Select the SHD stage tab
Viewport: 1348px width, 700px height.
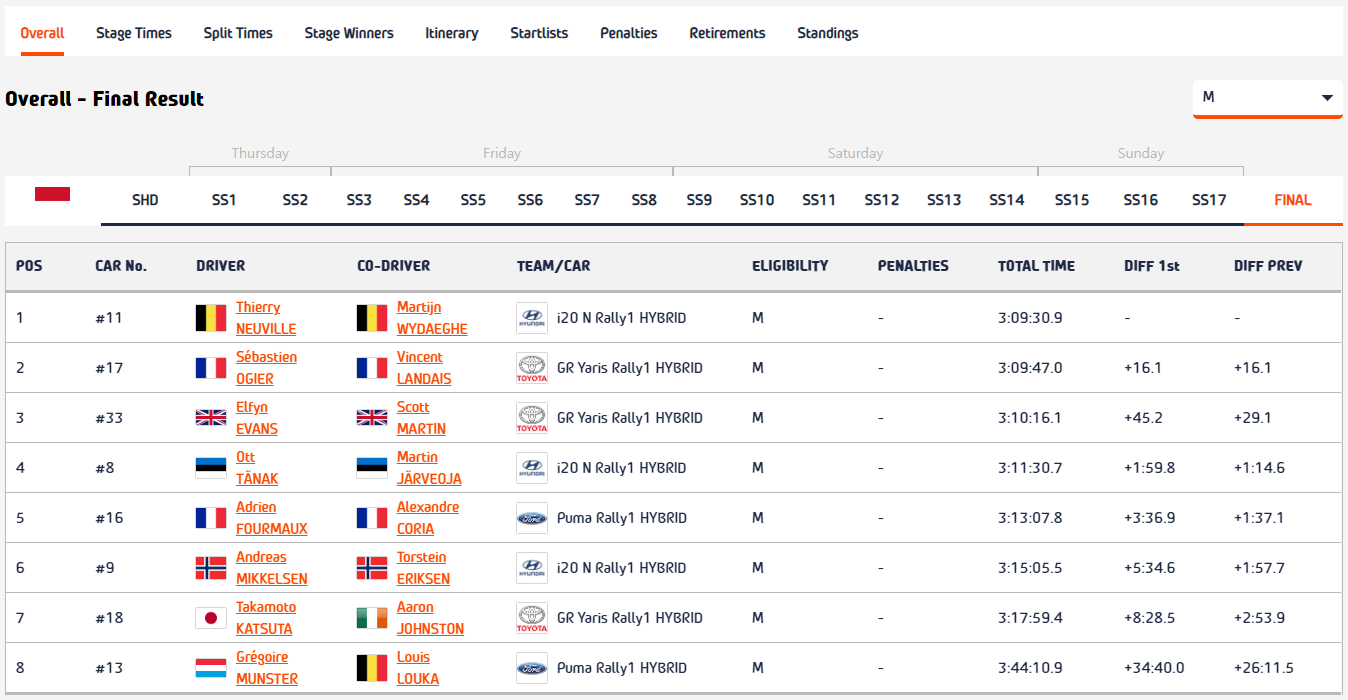coord(145,200)
